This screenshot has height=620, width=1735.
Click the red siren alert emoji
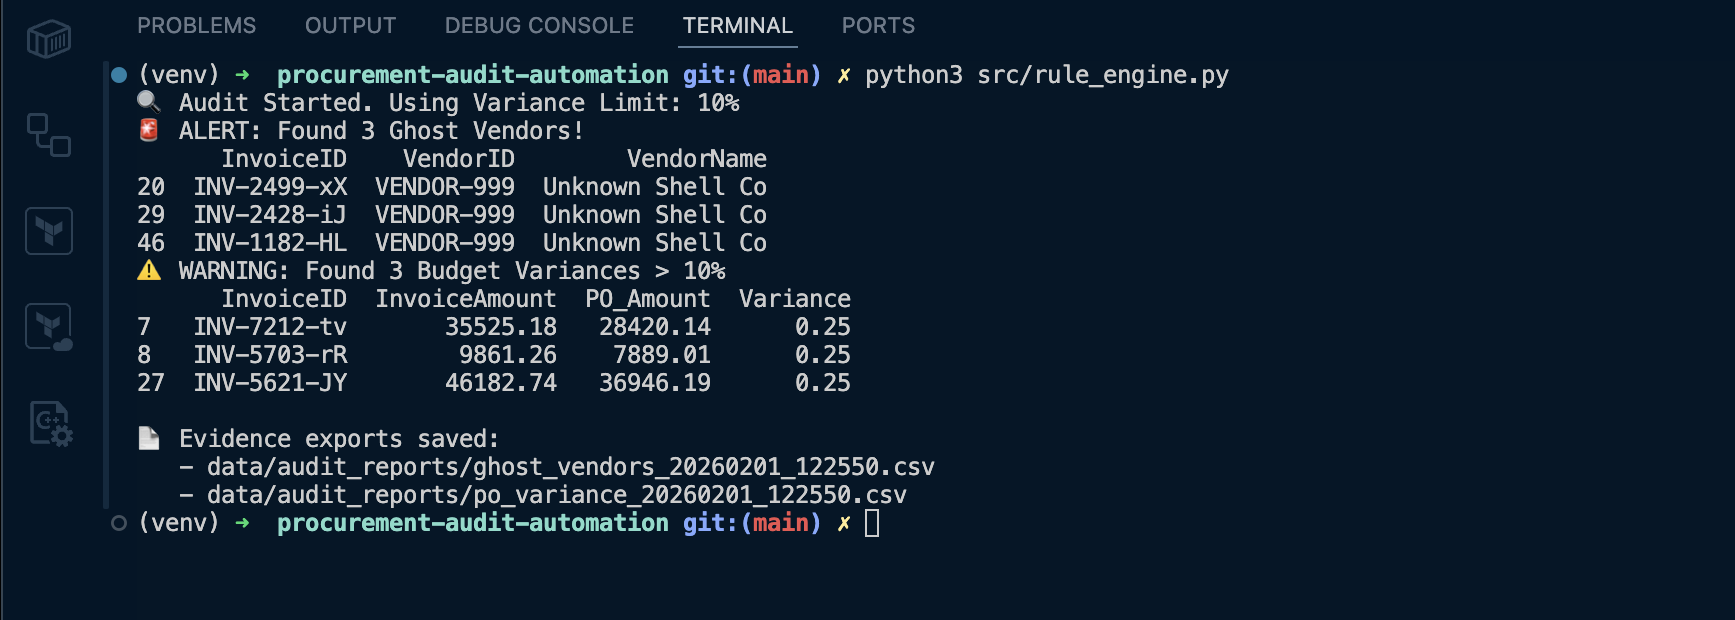click(149, 130)
